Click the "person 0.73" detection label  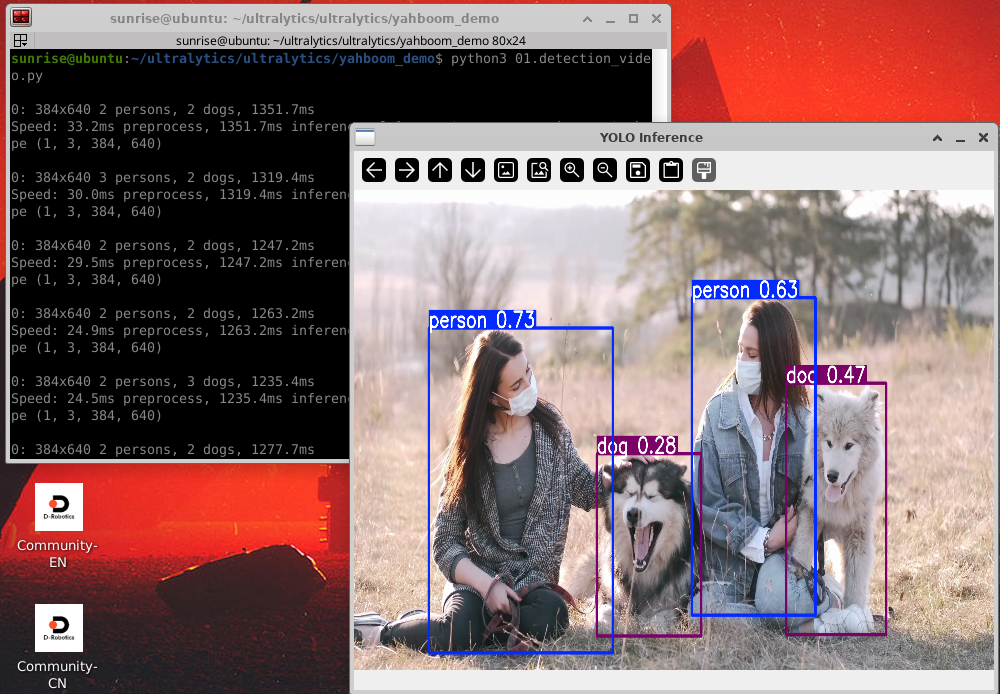482,320
